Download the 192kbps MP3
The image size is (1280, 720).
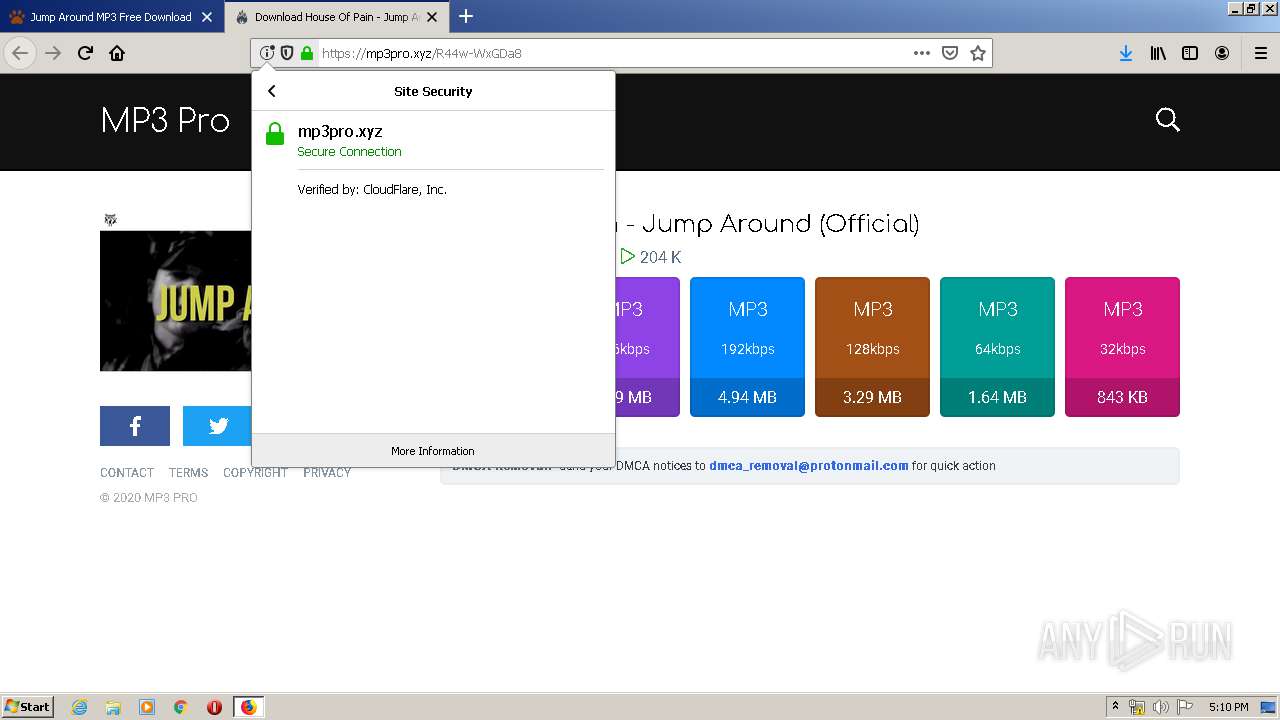[x=747, y=347]
